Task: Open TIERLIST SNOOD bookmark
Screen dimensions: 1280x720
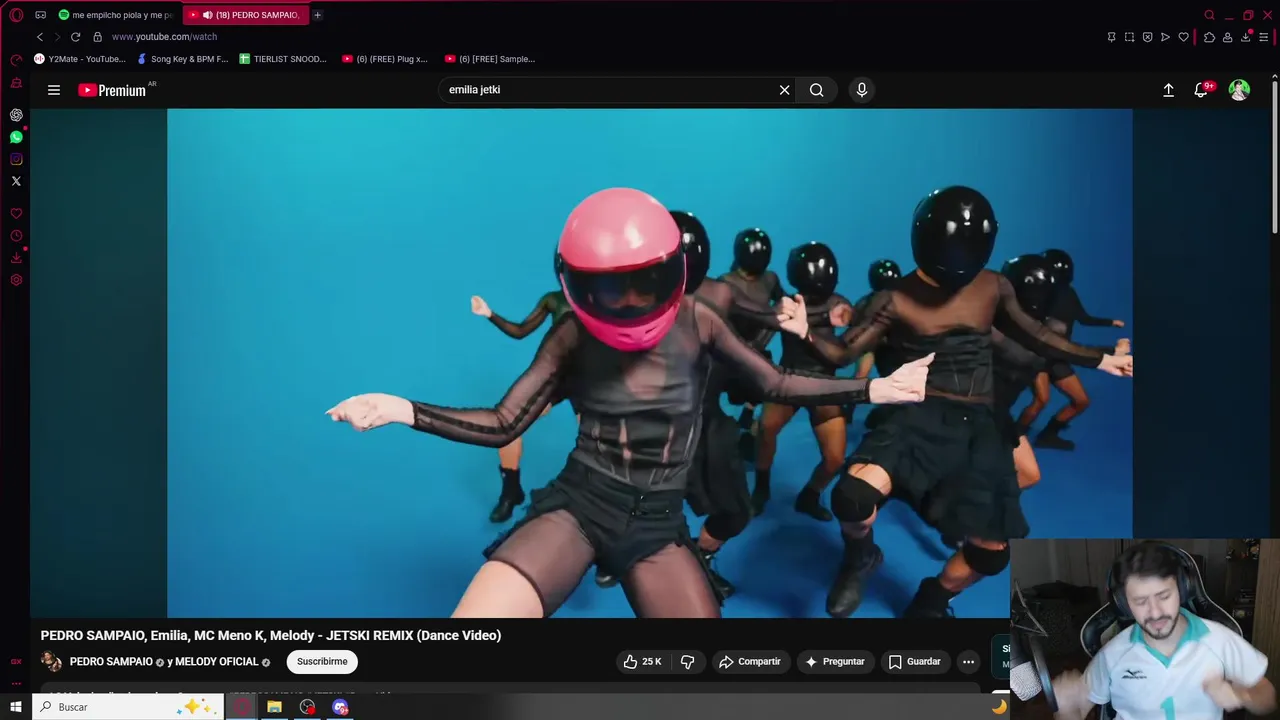Action: pyautogui.click(x=283, y=59)
